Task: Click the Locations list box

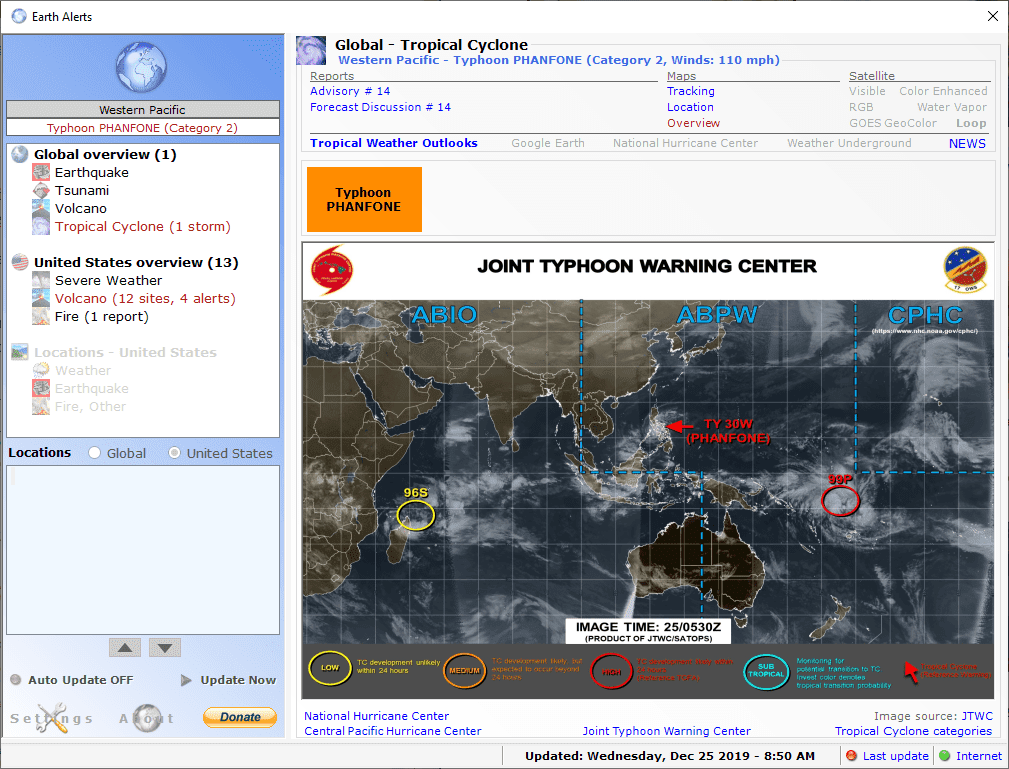Action: coord(143,550)
